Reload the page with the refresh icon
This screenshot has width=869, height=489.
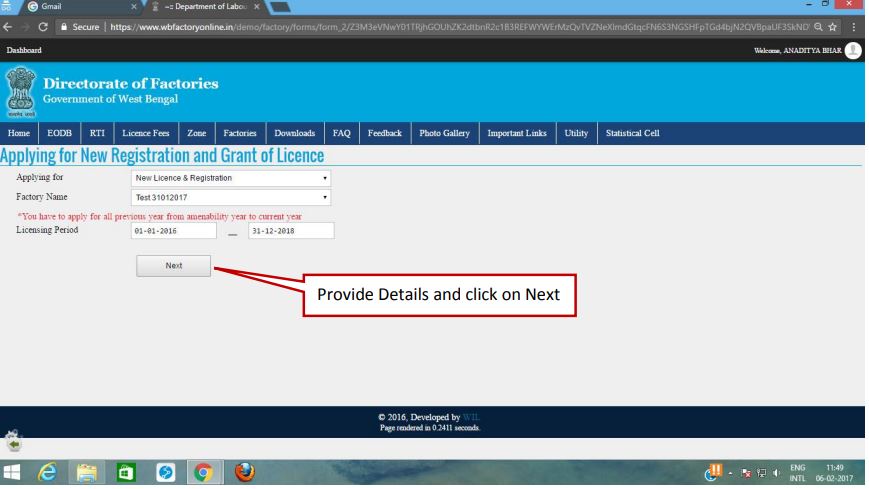43,27
